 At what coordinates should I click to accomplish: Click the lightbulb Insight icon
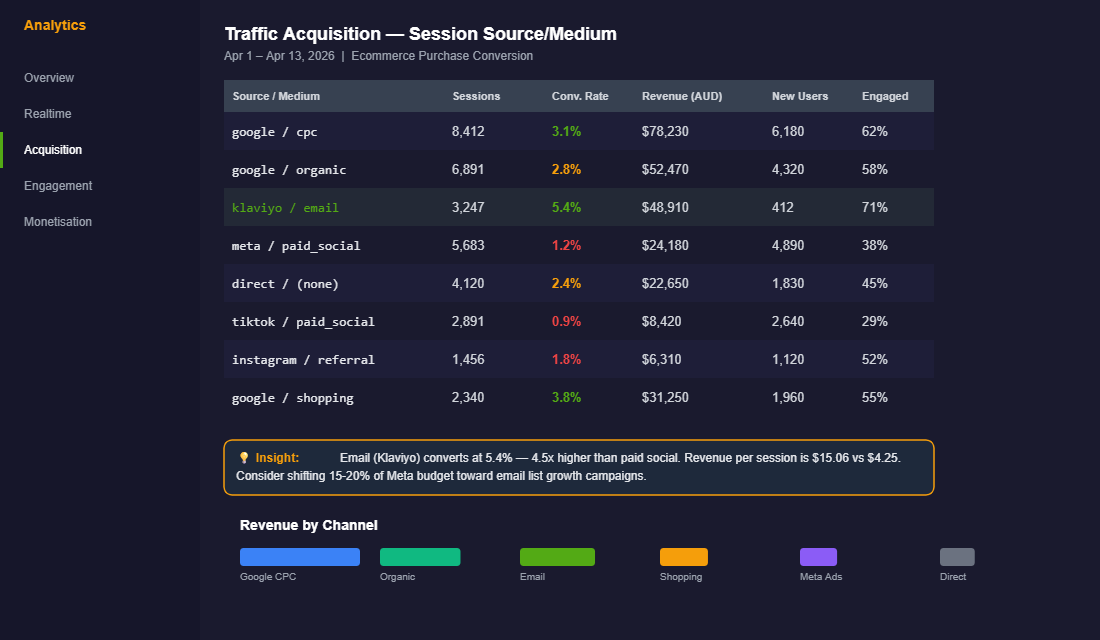[x=243, y=458]
